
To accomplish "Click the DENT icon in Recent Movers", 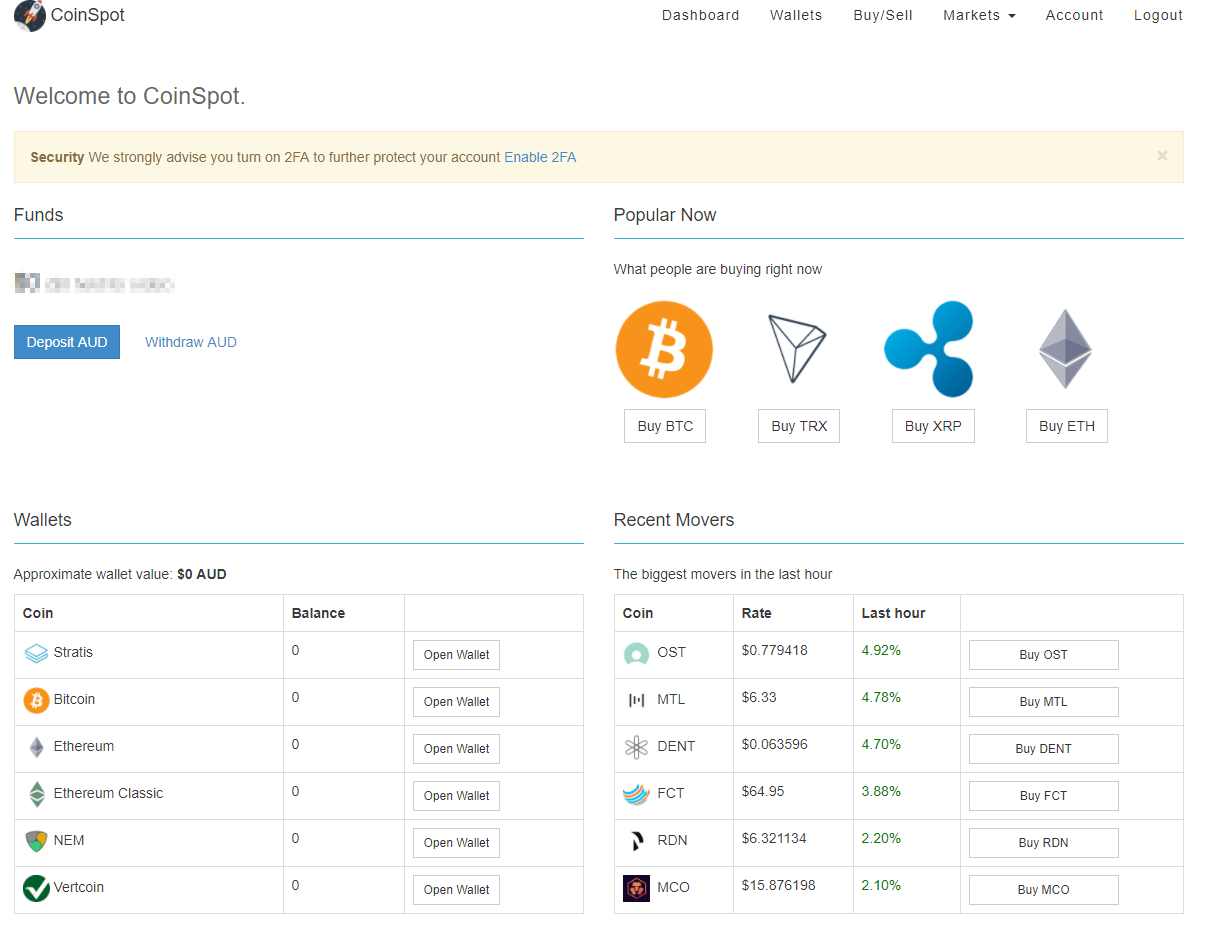I will (x=636, y=746).
